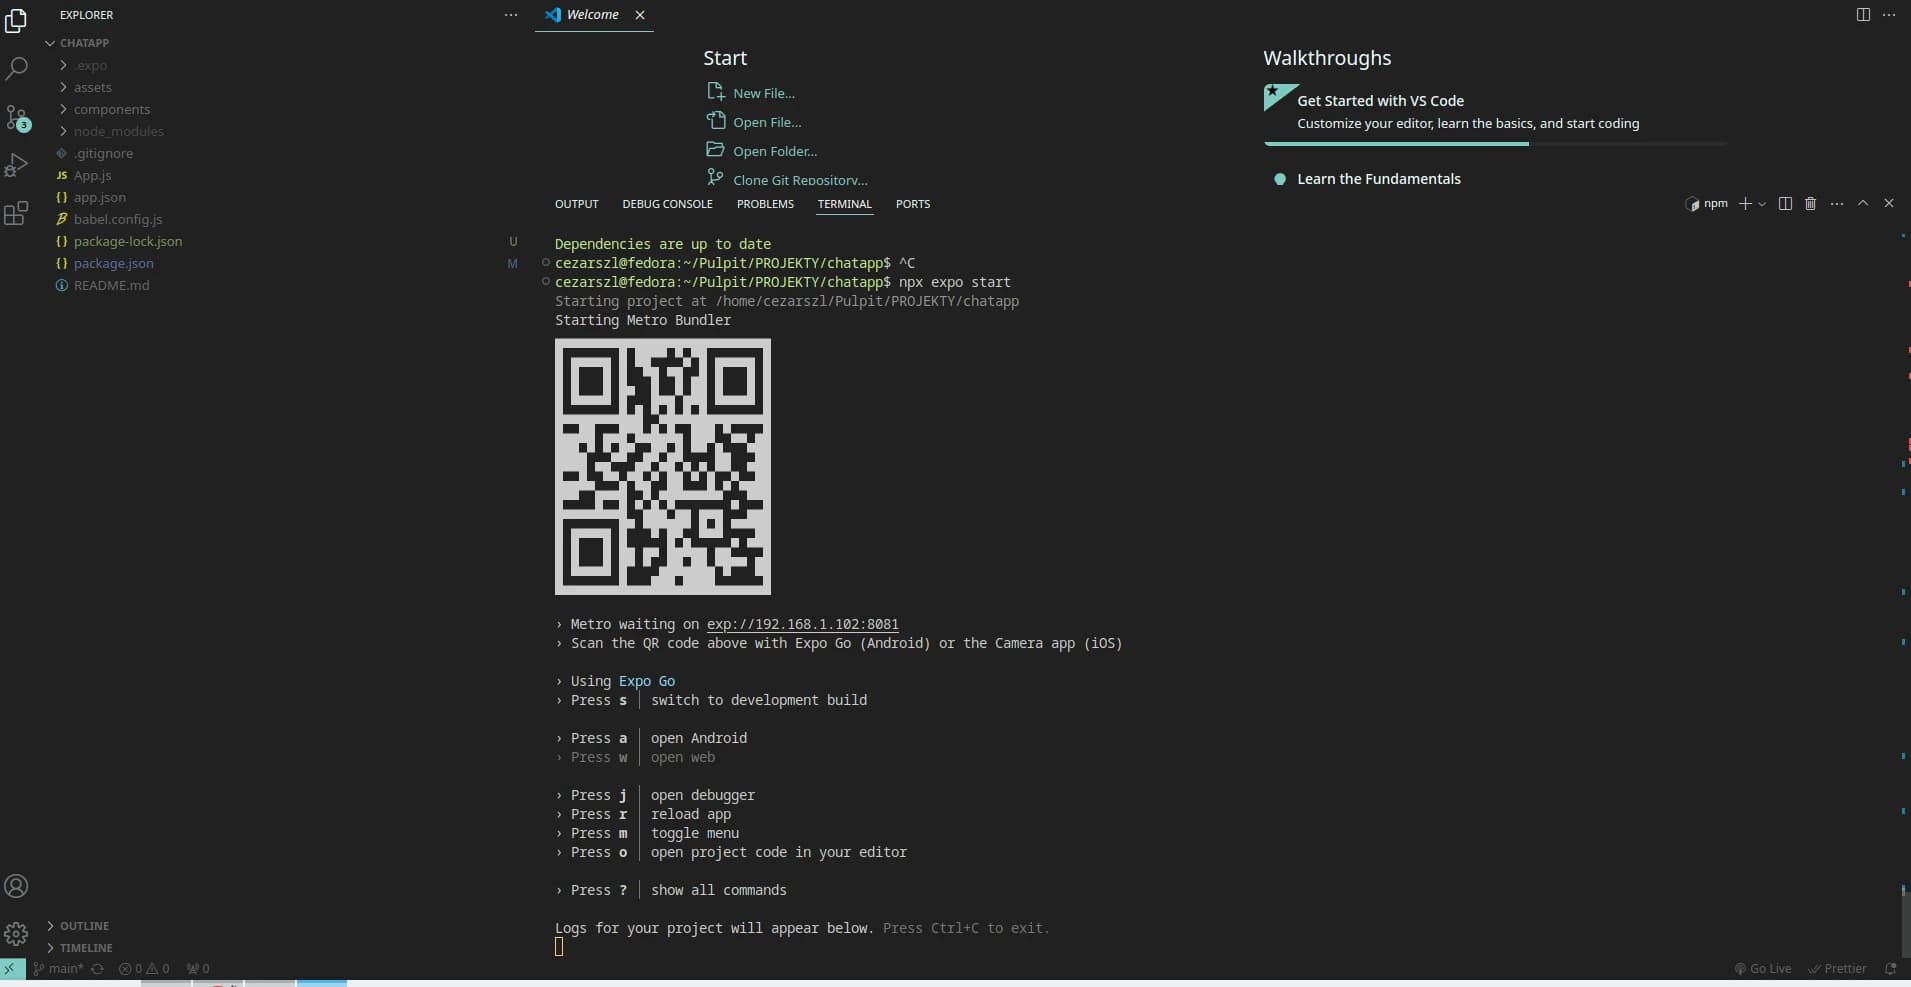Open the Source Control view
This screenshot has height=987, width=1911.
point(17,117)
